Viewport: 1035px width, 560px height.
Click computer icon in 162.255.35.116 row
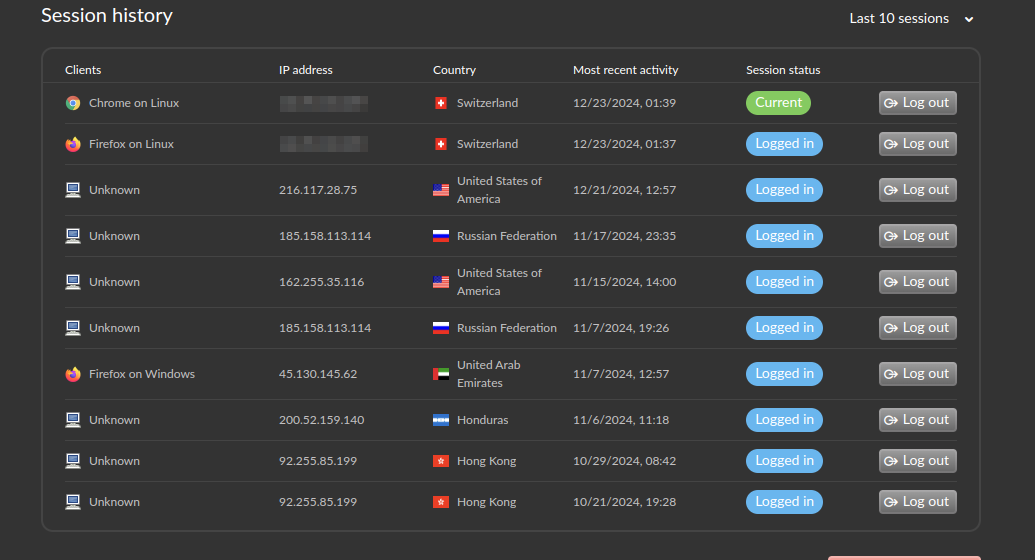(x=73, y=282)
